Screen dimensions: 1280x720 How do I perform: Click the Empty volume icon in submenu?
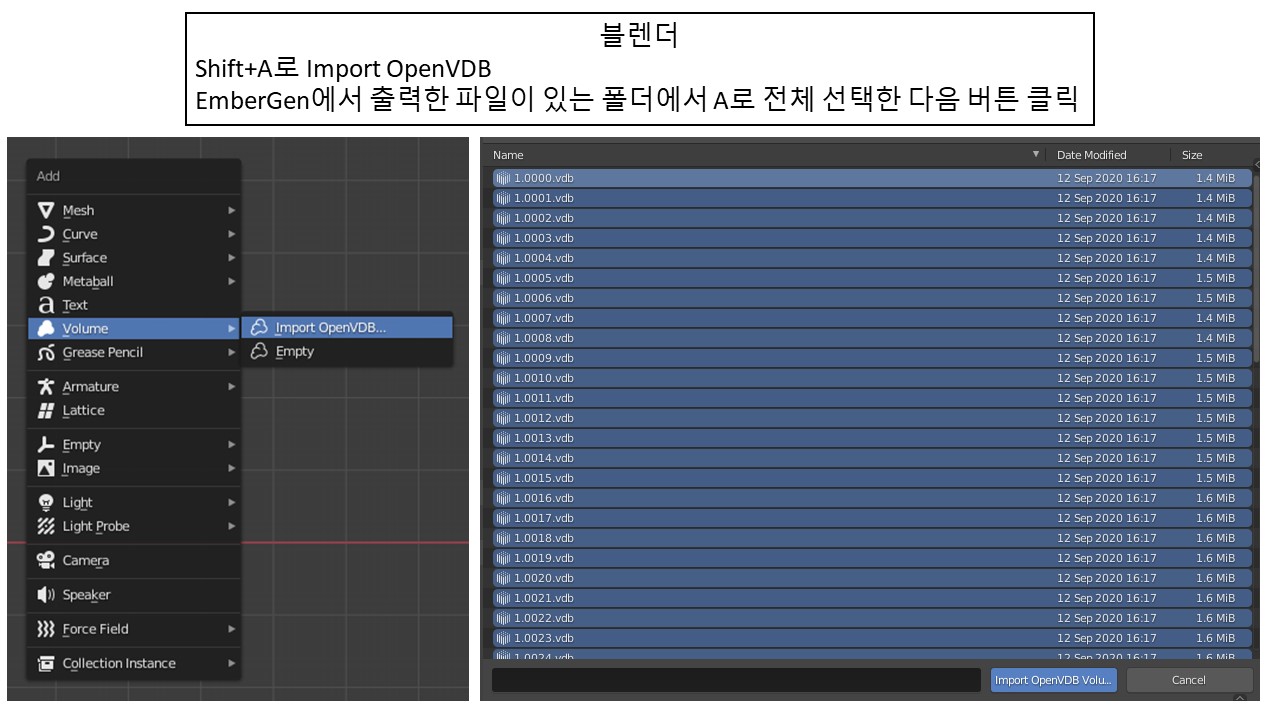(x=260, y=351)
